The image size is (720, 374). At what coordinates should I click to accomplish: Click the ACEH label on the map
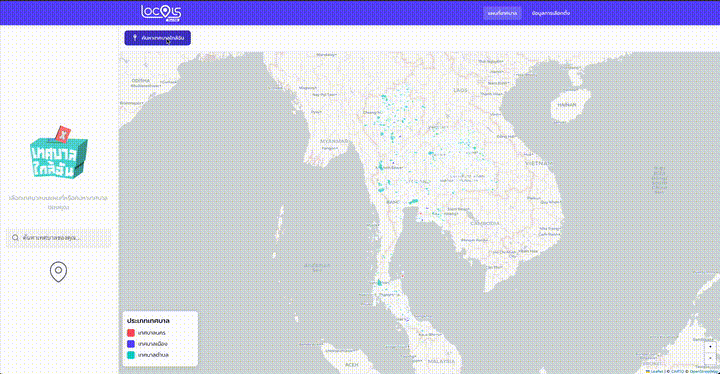point(351,365)
